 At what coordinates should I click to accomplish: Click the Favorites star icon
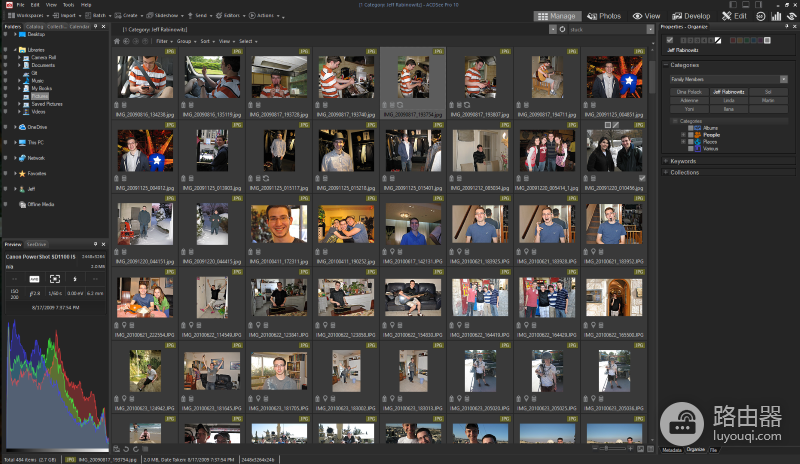coord(22,174)
